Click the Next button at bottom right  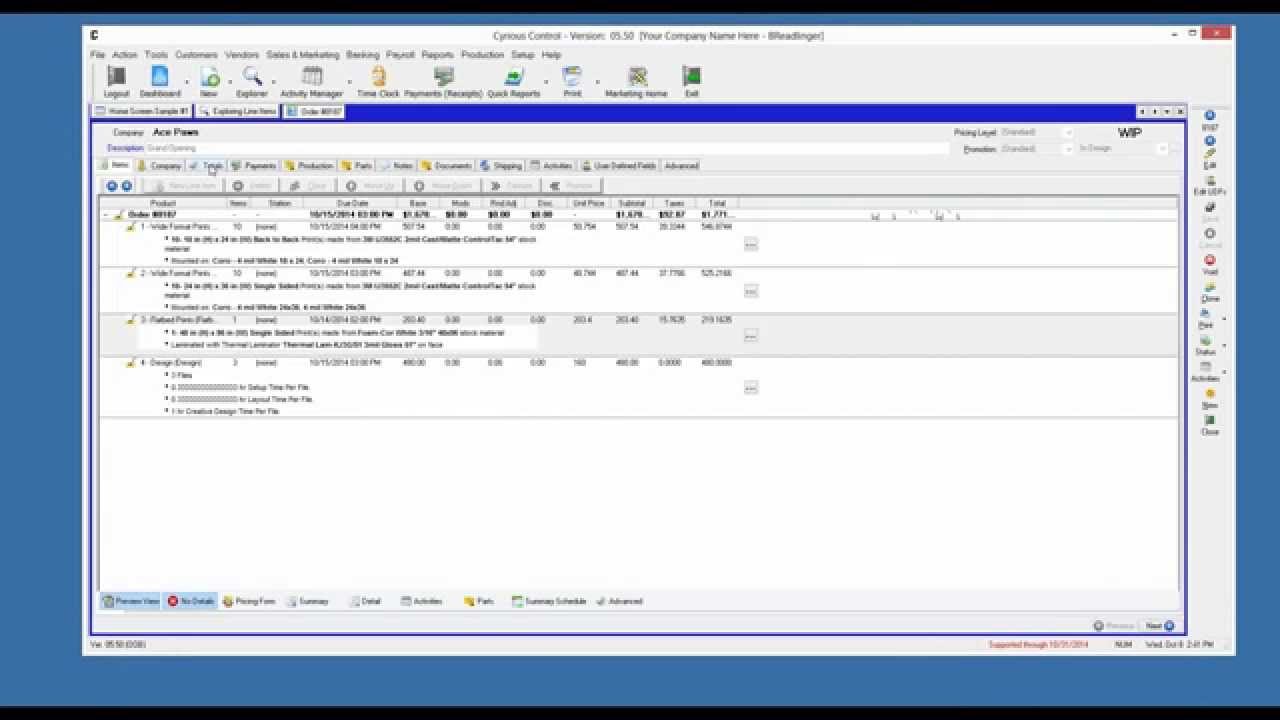tap(1160, 626)
